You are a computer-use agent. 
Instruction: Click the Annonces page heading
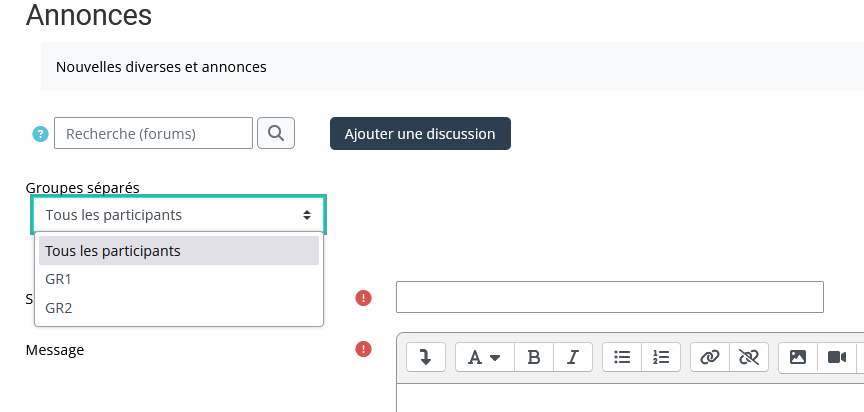click(x=89, y=15)
